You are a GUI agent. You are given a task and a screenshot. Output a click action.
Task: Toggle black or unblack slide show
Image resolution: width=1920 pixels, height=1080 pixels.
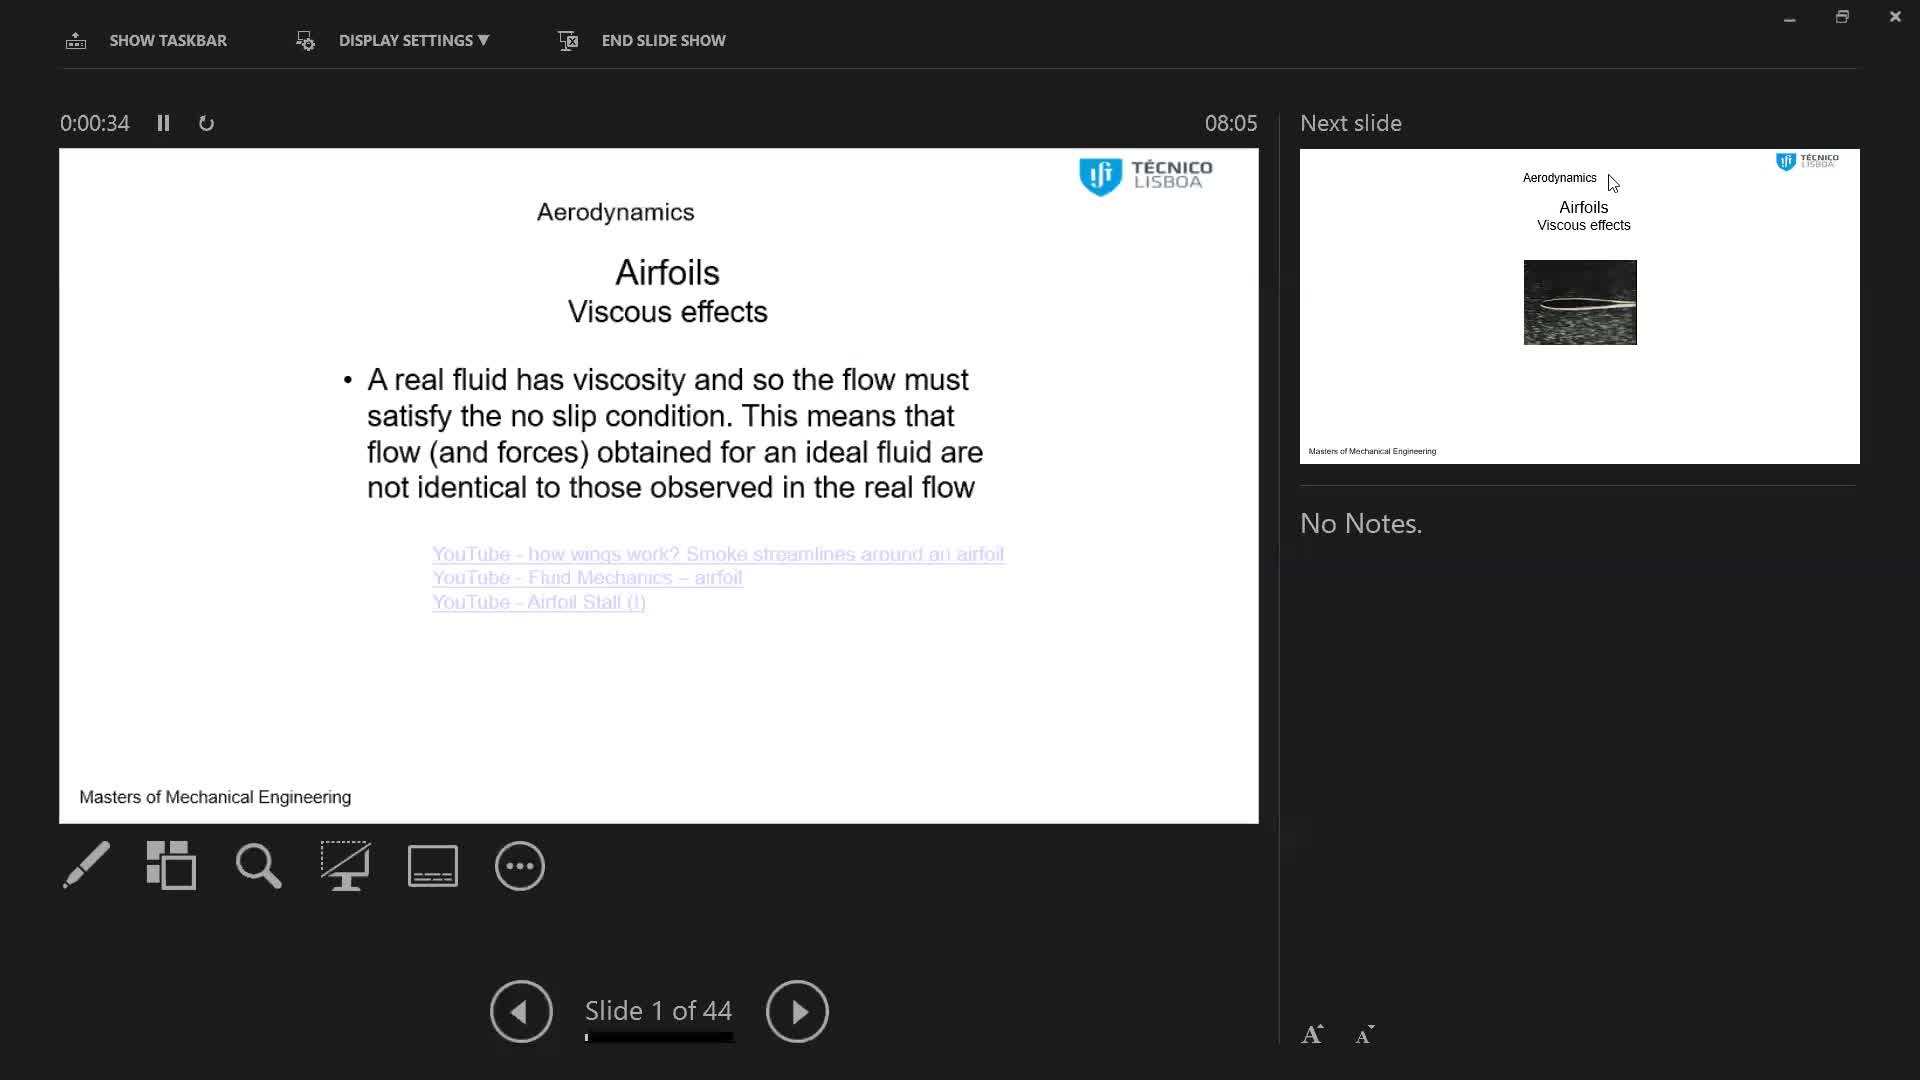pos(345,865)
